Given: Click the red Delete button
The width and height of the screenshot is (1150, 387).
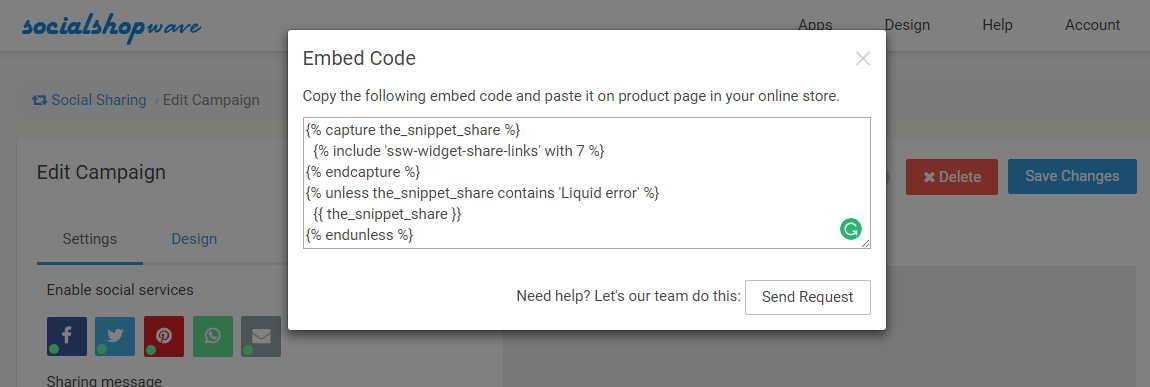Looking at the screenshot, I should [x=952, y=177].
